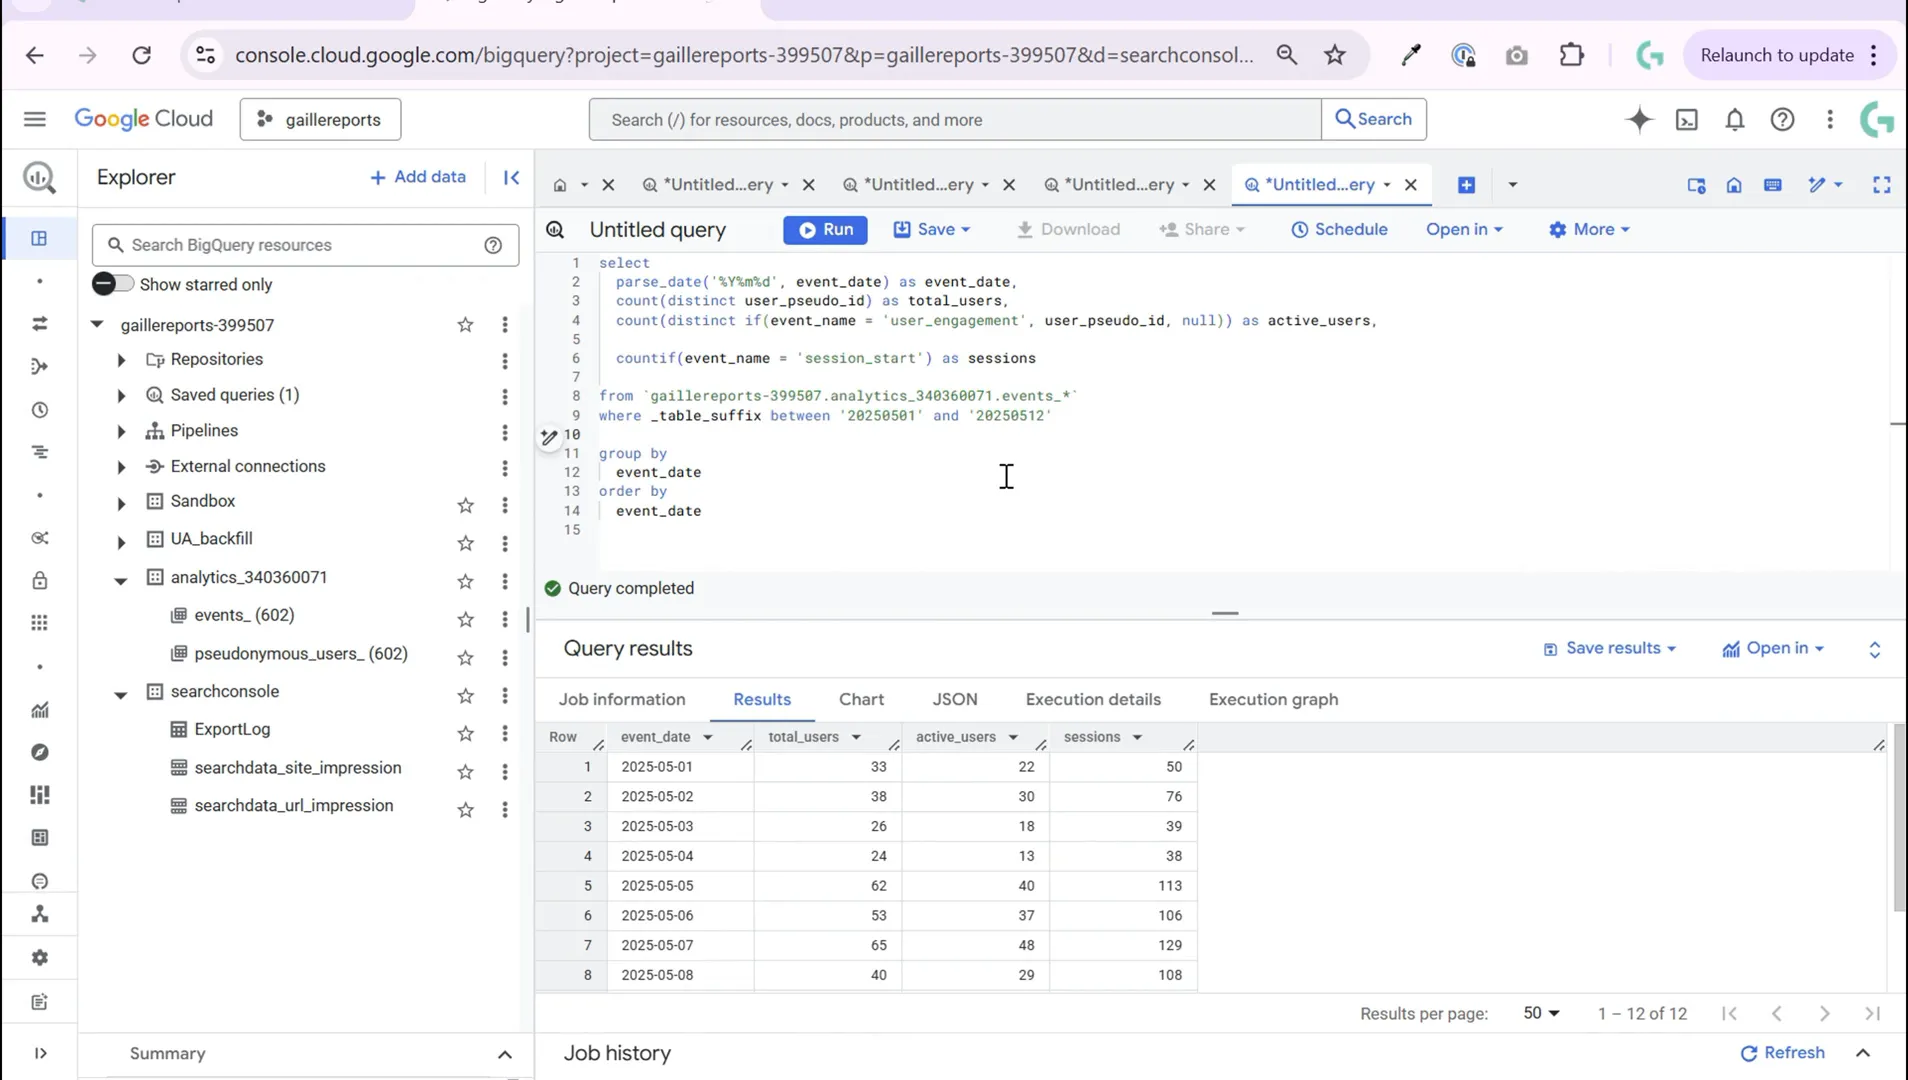Click the Search button in top bar
Viewport: 1908px width, 1080px height.
(x=1374, y=119)
